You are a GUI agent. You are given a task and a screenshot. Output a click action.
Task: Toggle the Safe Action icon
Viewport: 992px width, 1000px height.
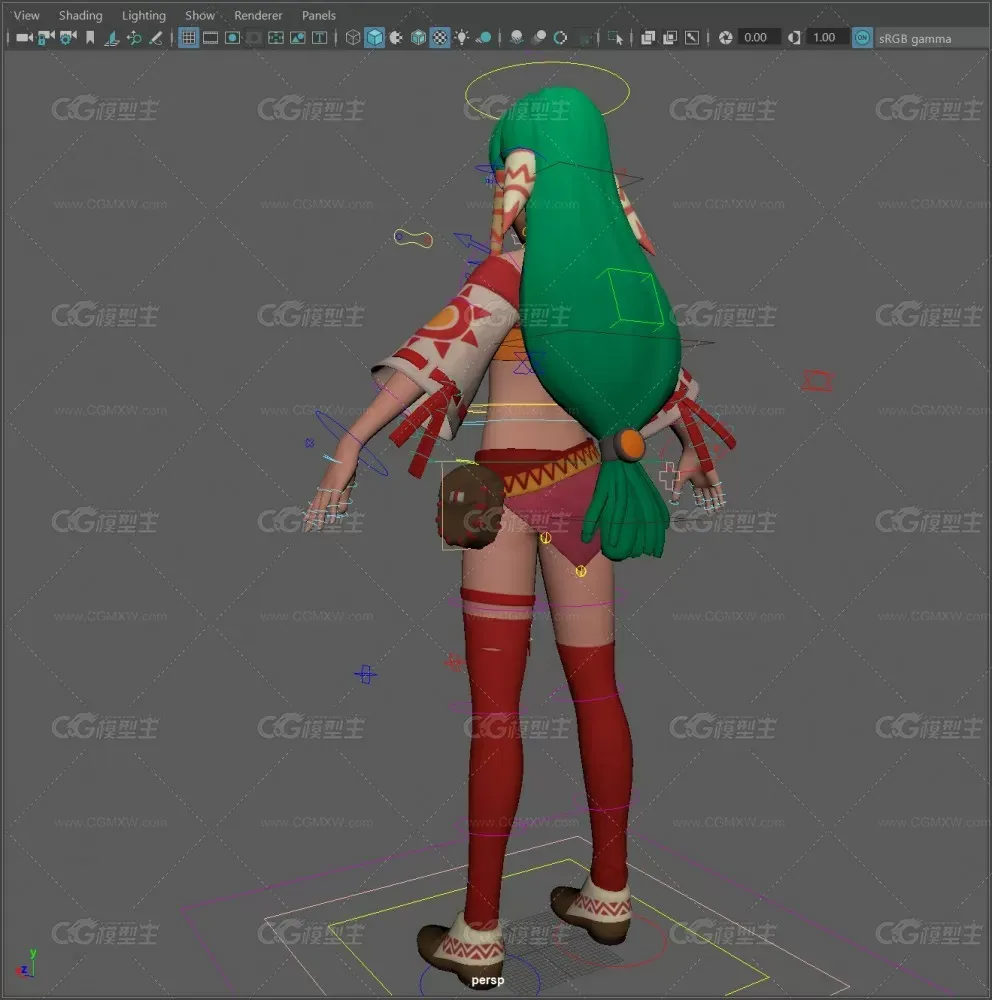click(x=298, y=38)
